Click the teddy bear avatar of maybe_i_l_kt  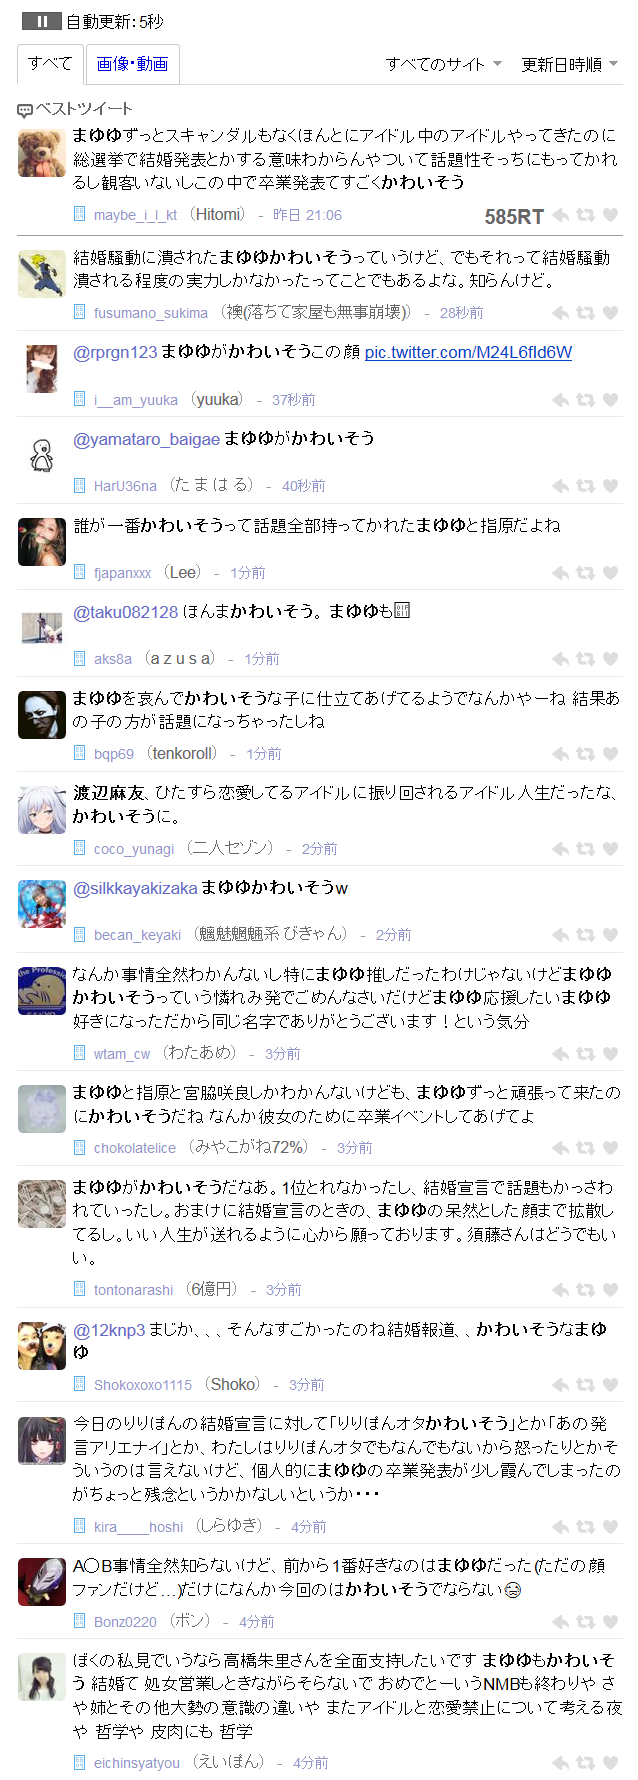pos(42,153)
